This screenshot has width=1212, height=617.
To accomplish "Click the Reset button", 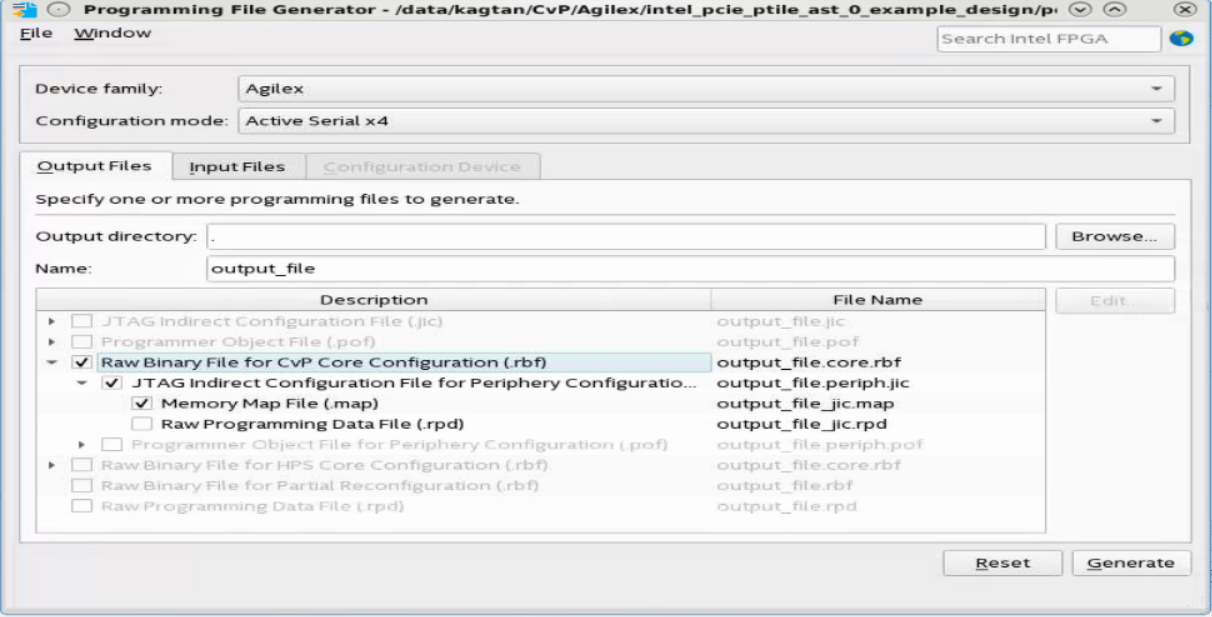I will (1003, 563).
